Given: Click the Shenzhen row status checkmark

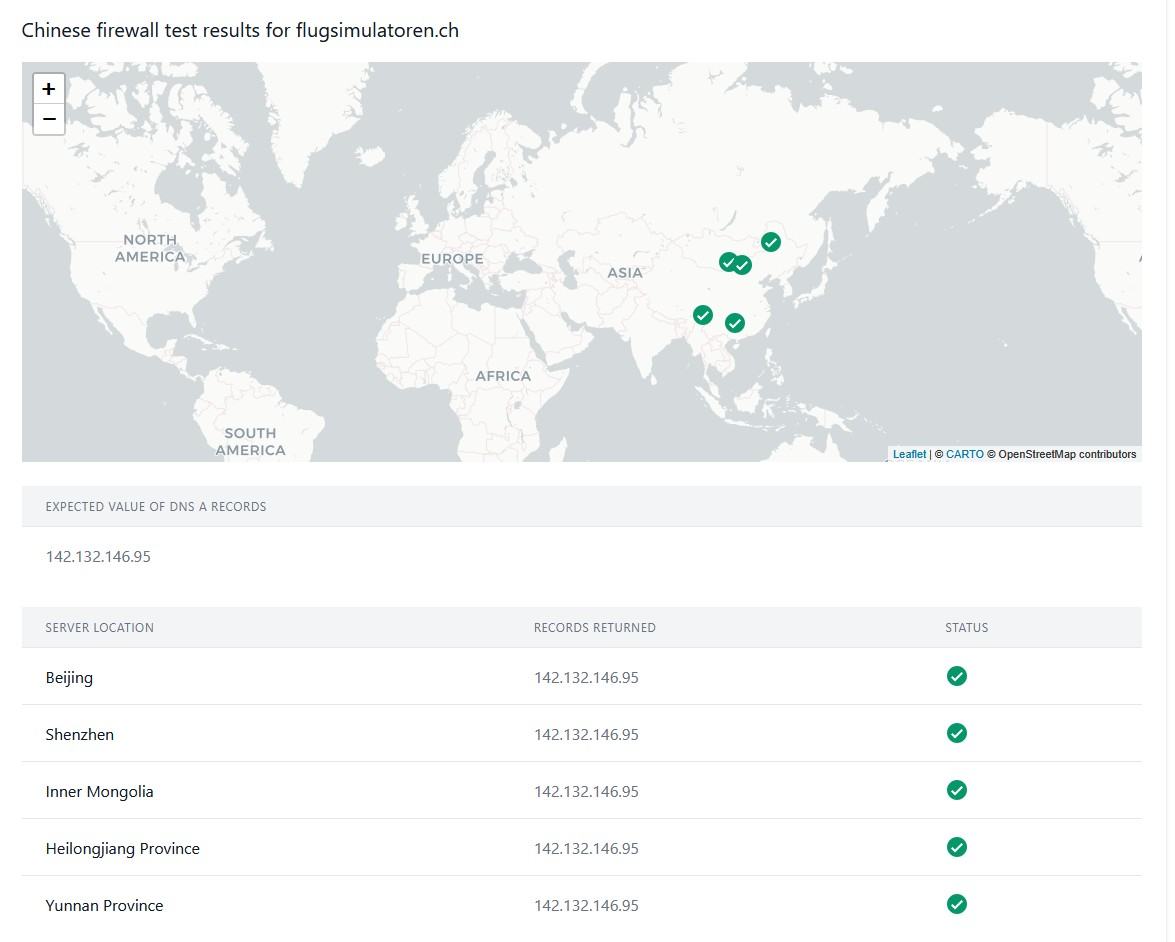Looking at the screenshot, I should [x=957, y=733].
